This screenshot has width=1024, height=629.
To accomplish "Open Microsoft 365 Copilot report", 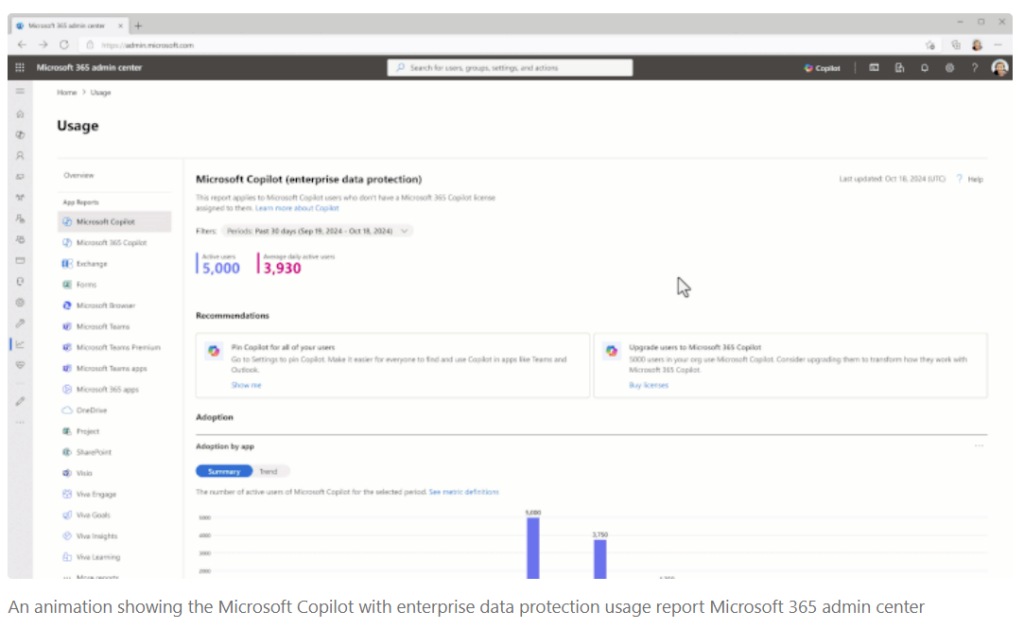I will pyautogui.click(x=111, y=243).
